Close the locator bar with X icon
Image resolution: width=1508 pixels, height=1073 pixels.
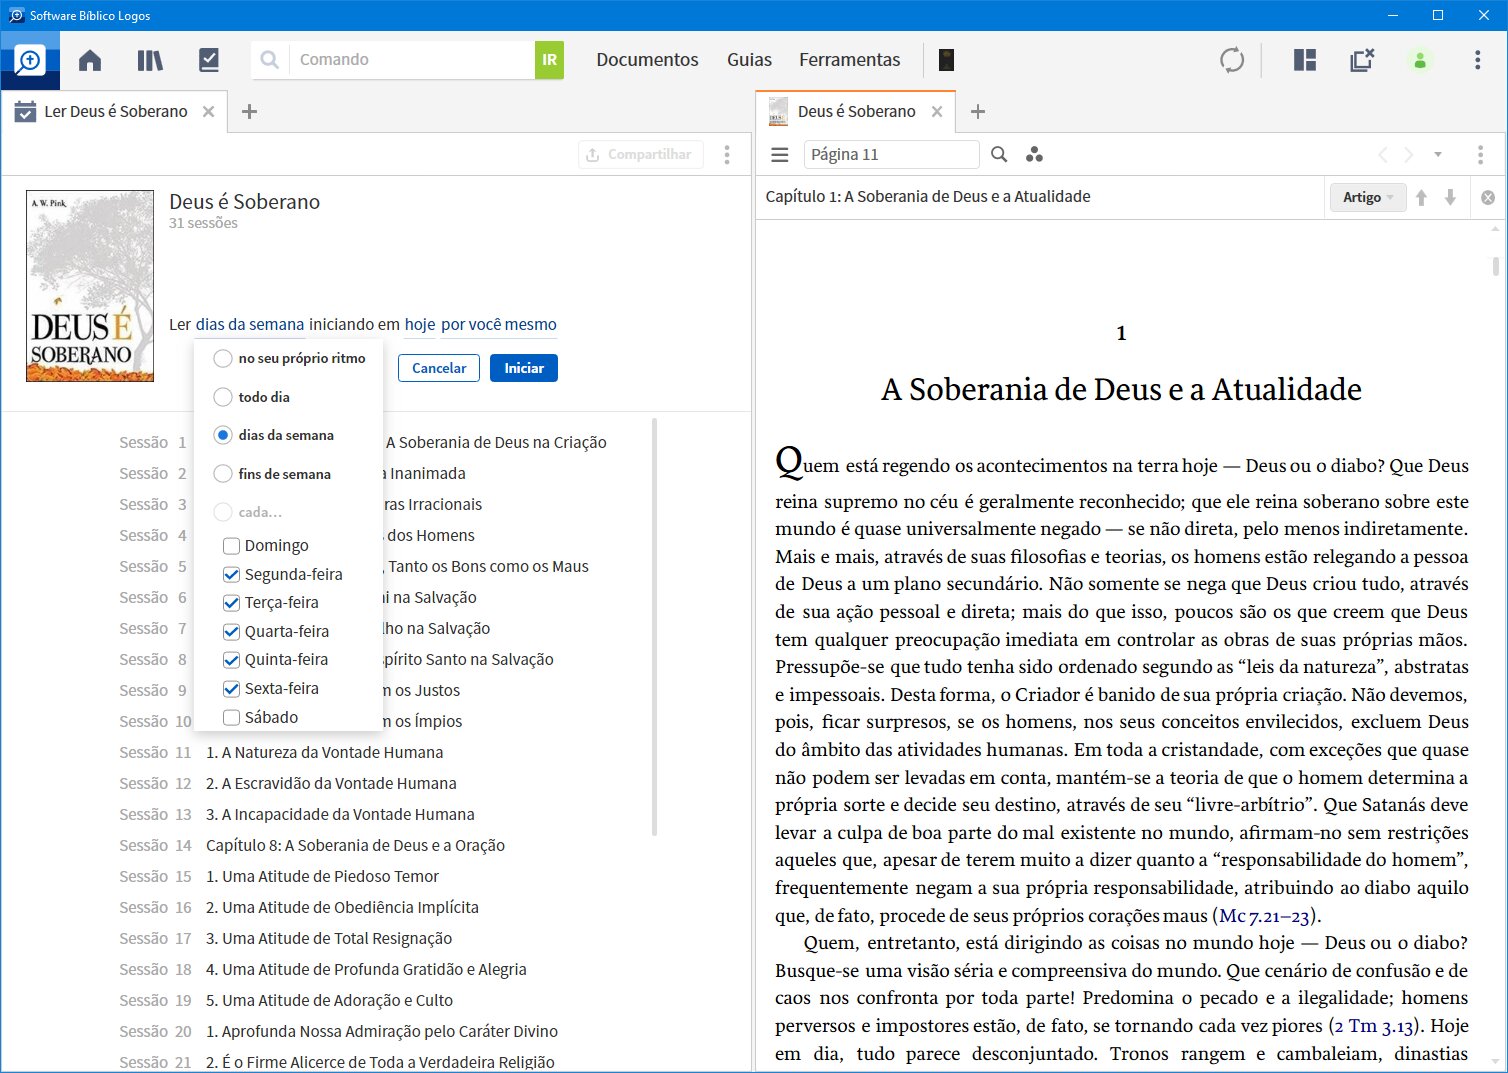1488,198
